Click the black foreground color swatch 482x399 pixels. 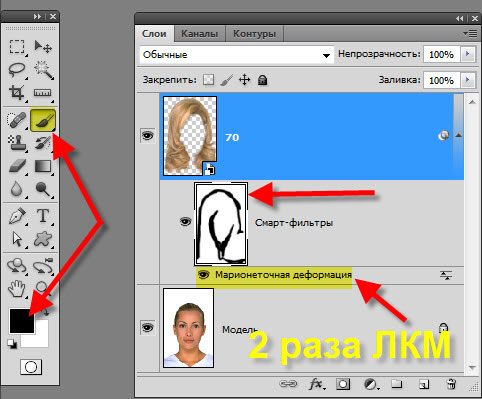(22, 321)
